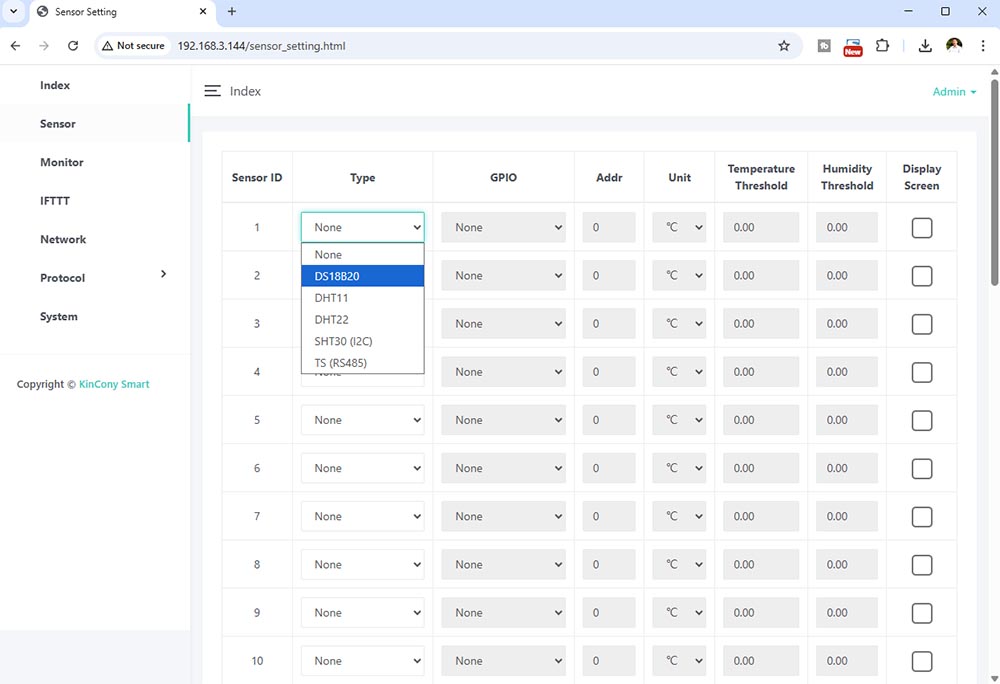1000x684 pixels.
Task: Click the browser profile avatar icon
Action: 954,46
